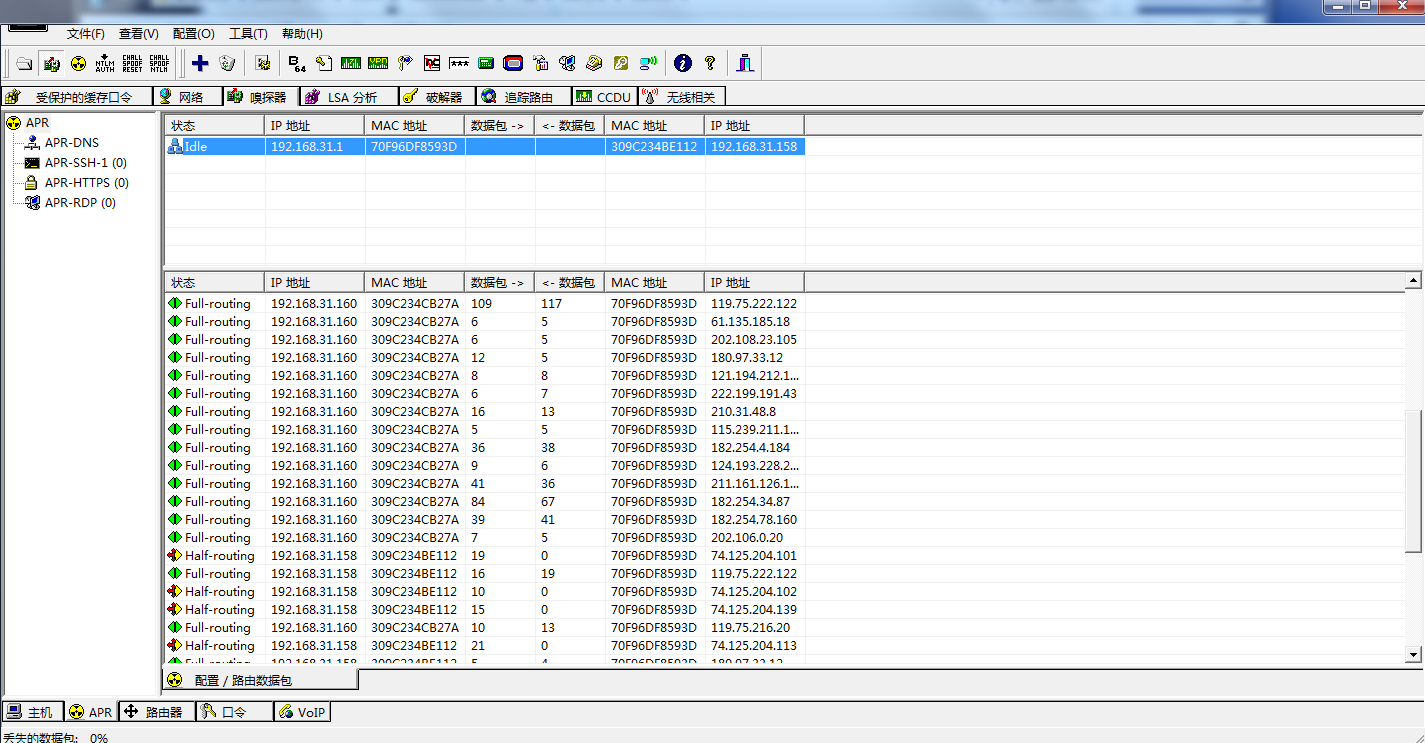The width and height of the screenshot is (1425, 743).
Task: Select the Half-routing row for 74.125.204.101
Action: (485, 556)
